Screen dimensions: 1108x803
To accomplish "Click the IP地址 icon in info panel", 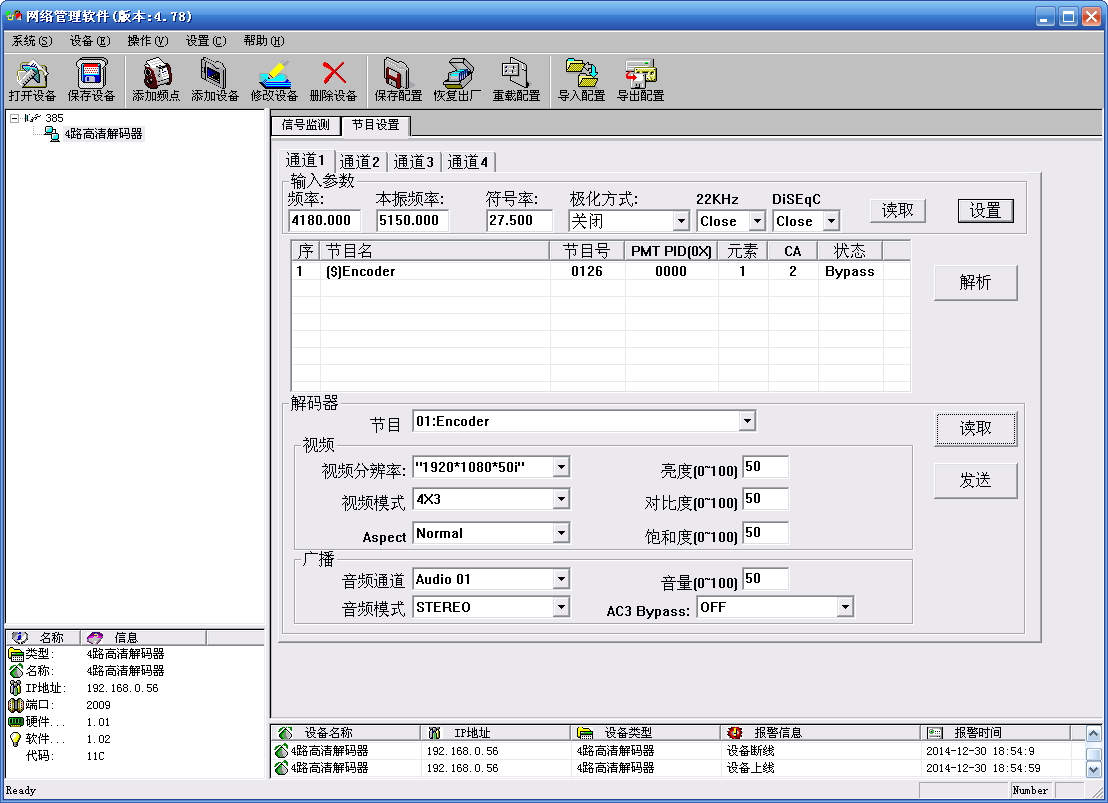I will [16, 688].
